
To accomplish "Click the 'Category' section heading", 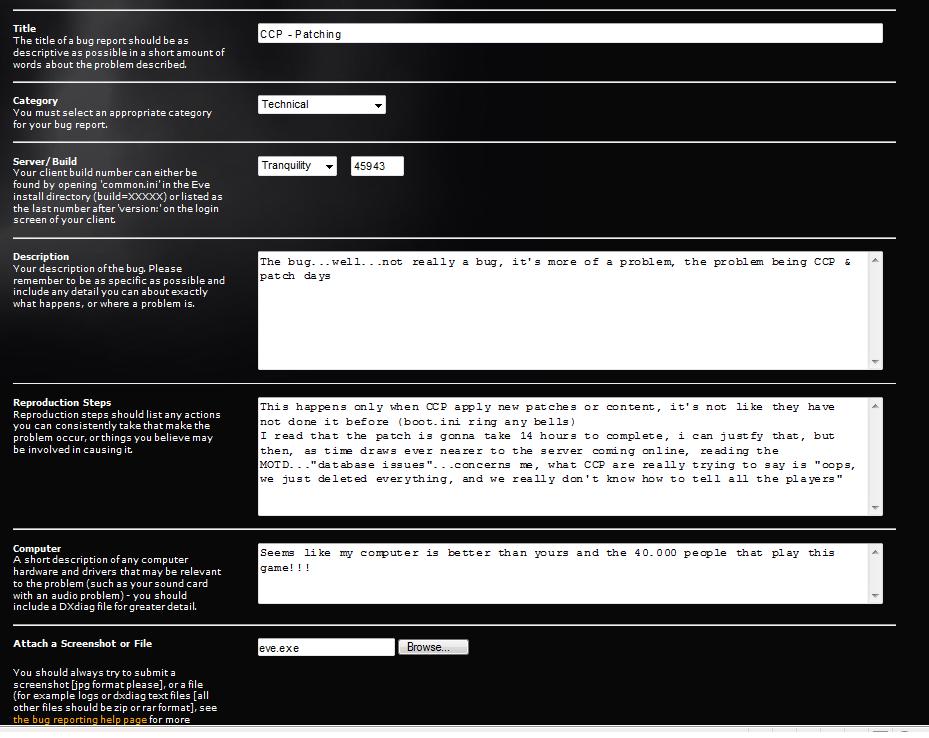I will pos(36,101).
